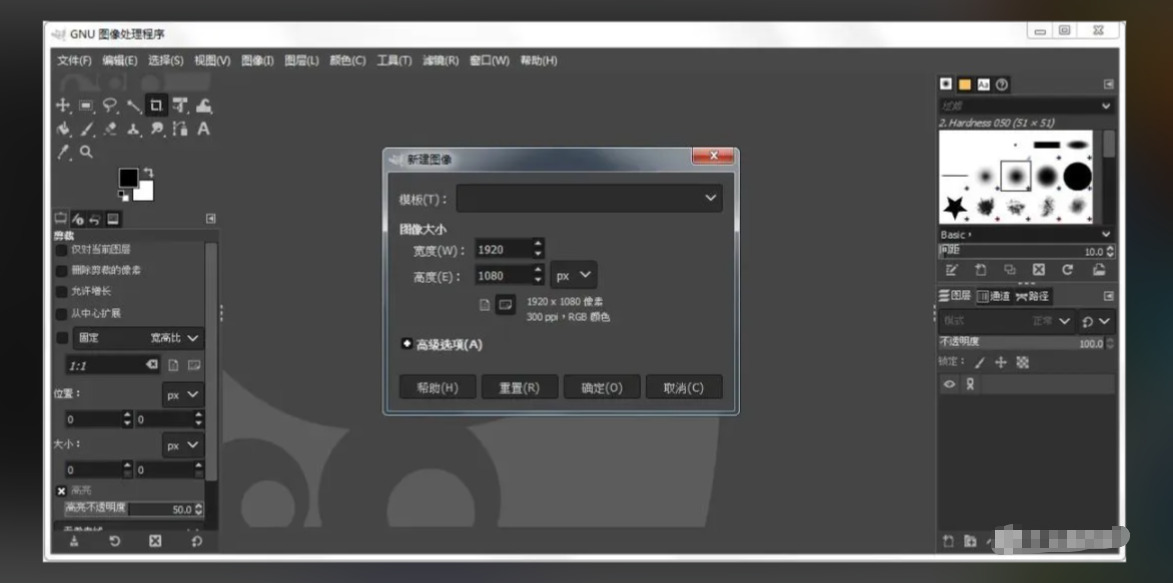Screen dimensions: 1173x583
Task: Click New layer icon at panel bottom
Action: click(948, 540)
